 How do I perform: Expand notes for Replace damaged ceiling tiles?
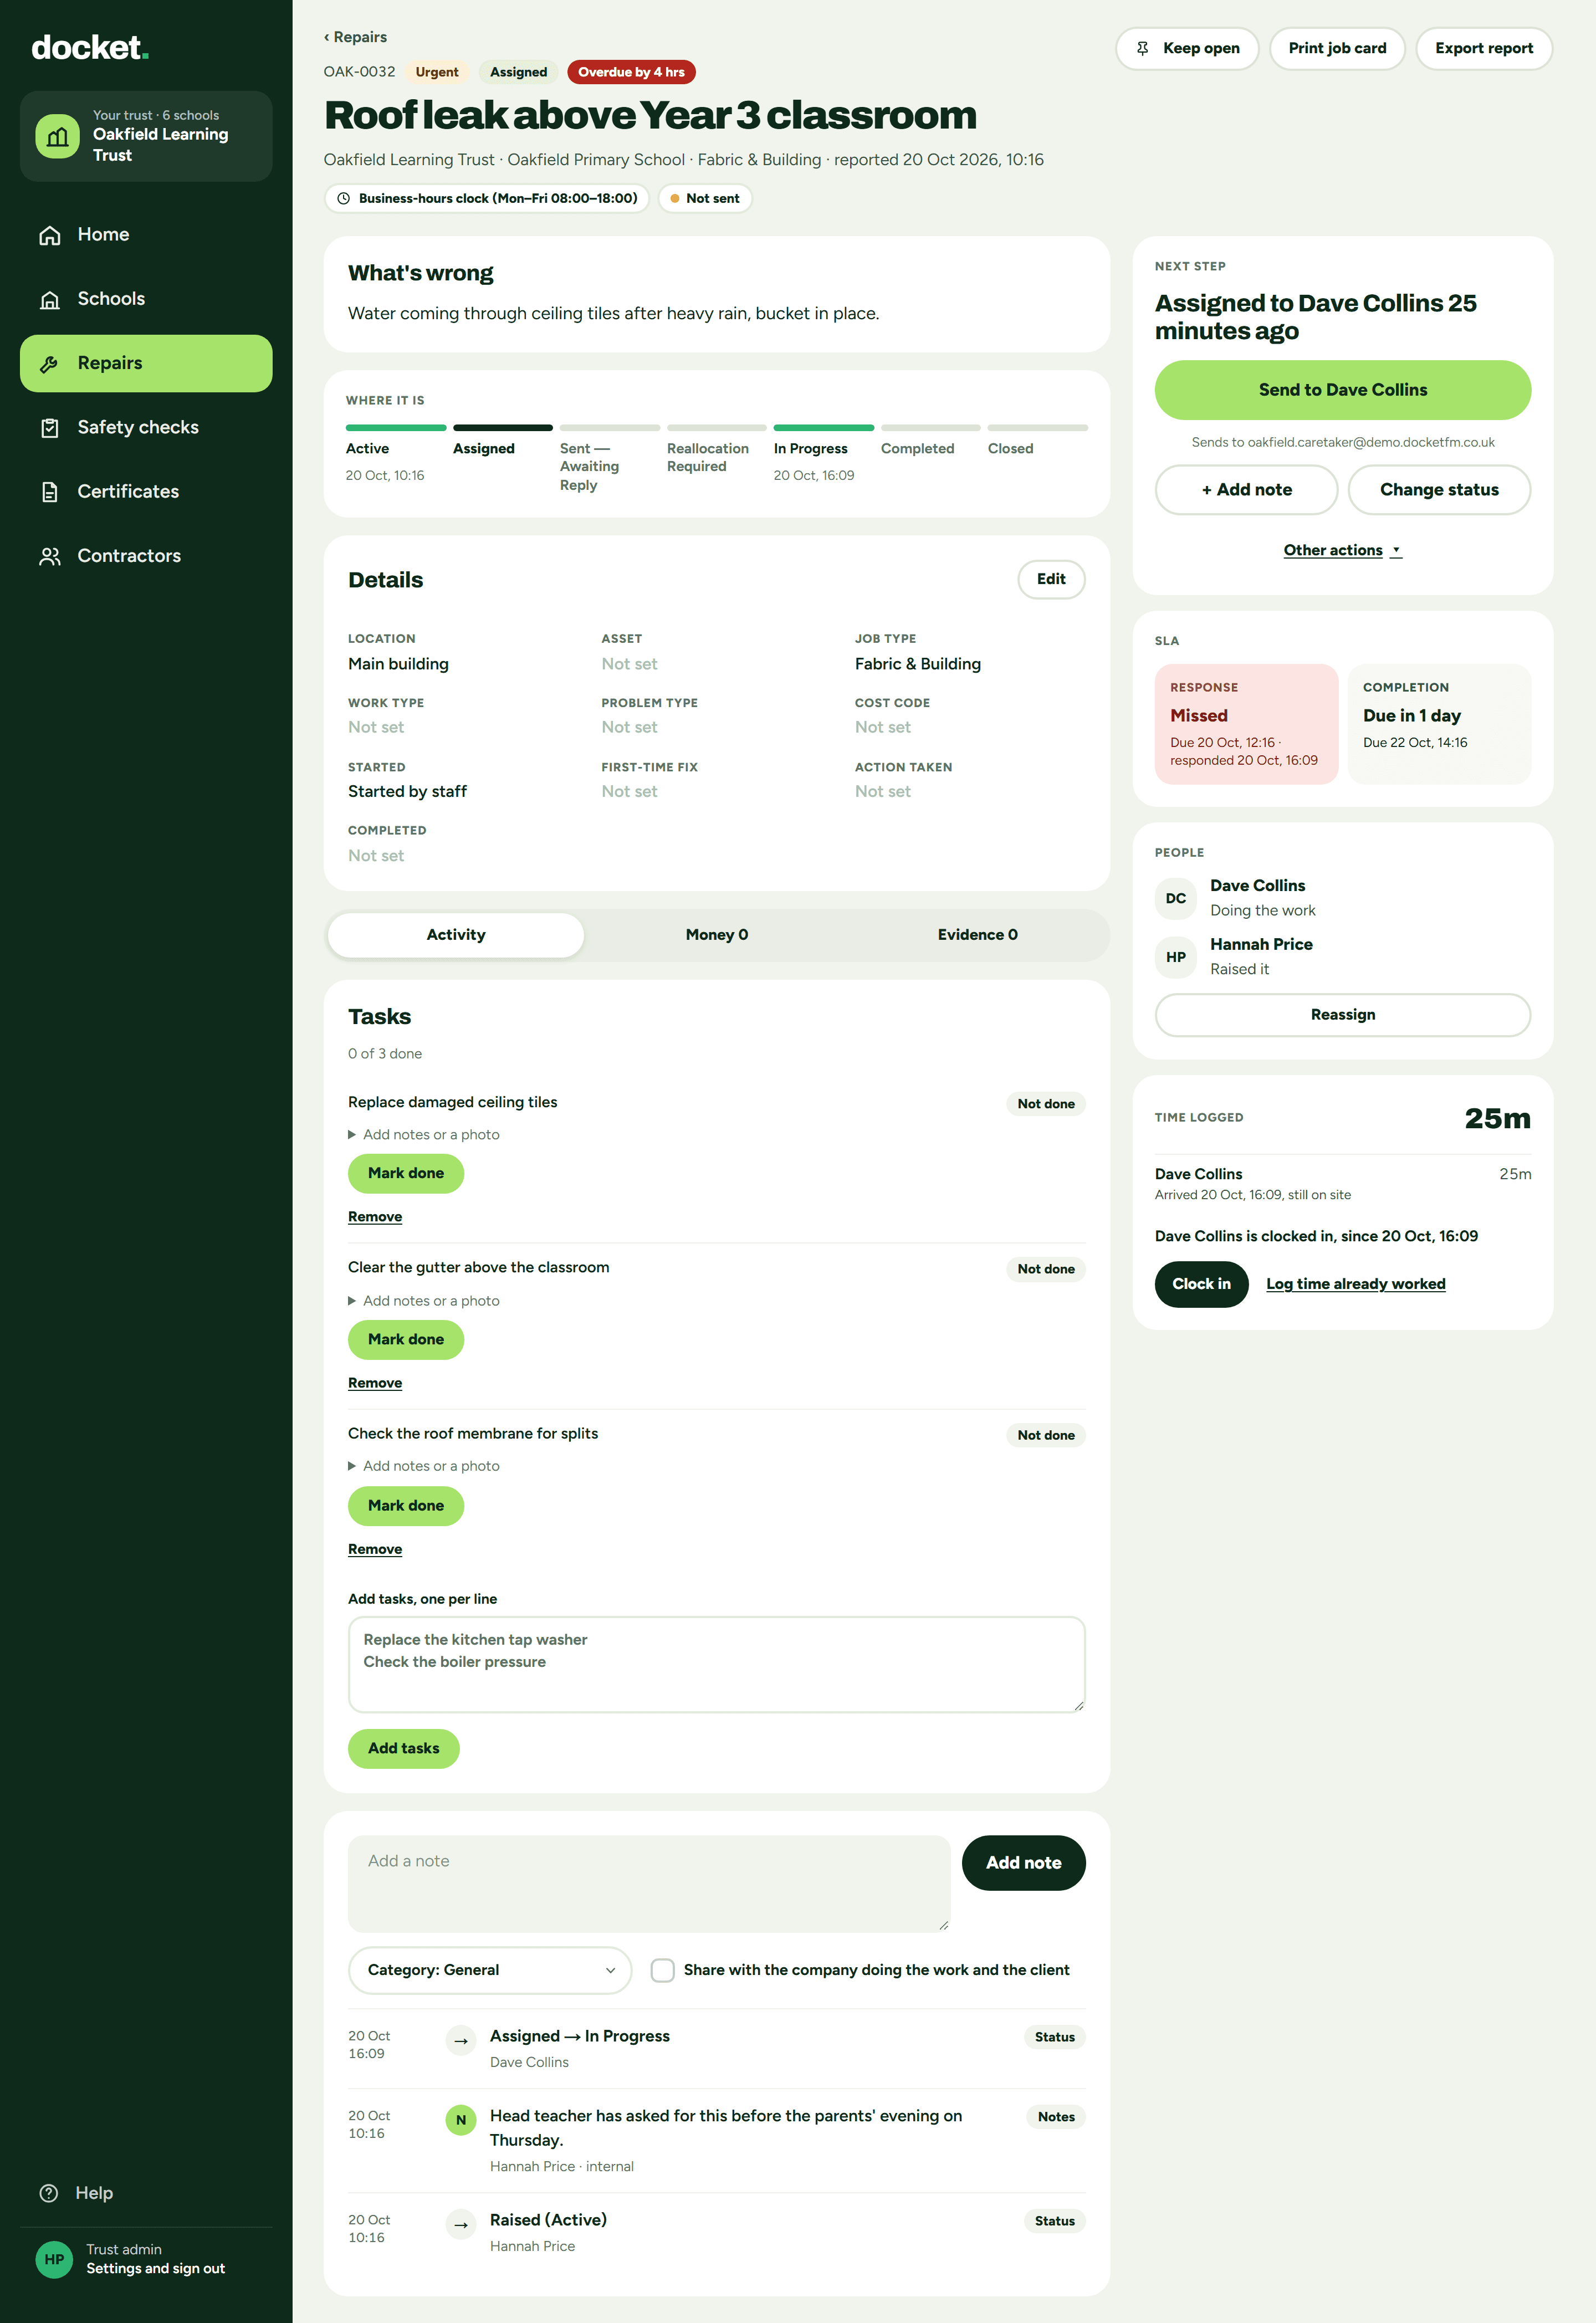coord(424,1135)
